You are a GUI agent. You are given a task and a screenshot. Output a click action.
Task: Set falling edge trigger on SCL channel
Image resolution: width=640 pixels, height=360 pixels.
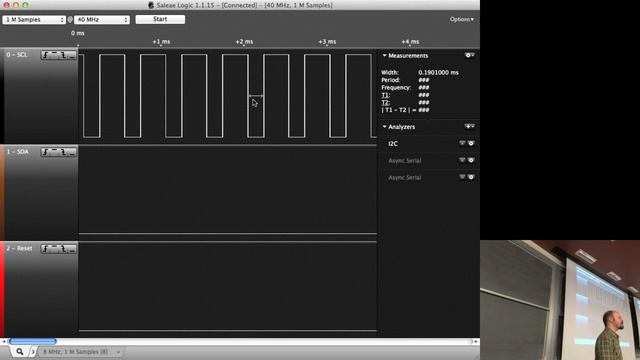point(63,55)
